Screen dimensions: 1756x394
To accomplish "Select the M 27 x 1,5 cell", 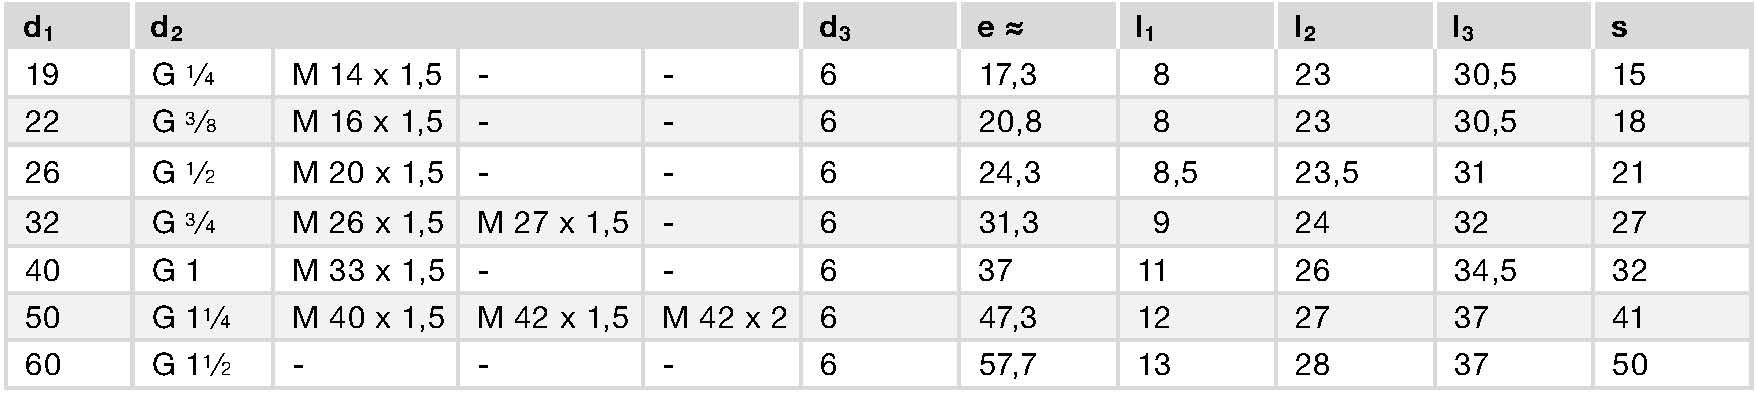I will click(551, 222).
